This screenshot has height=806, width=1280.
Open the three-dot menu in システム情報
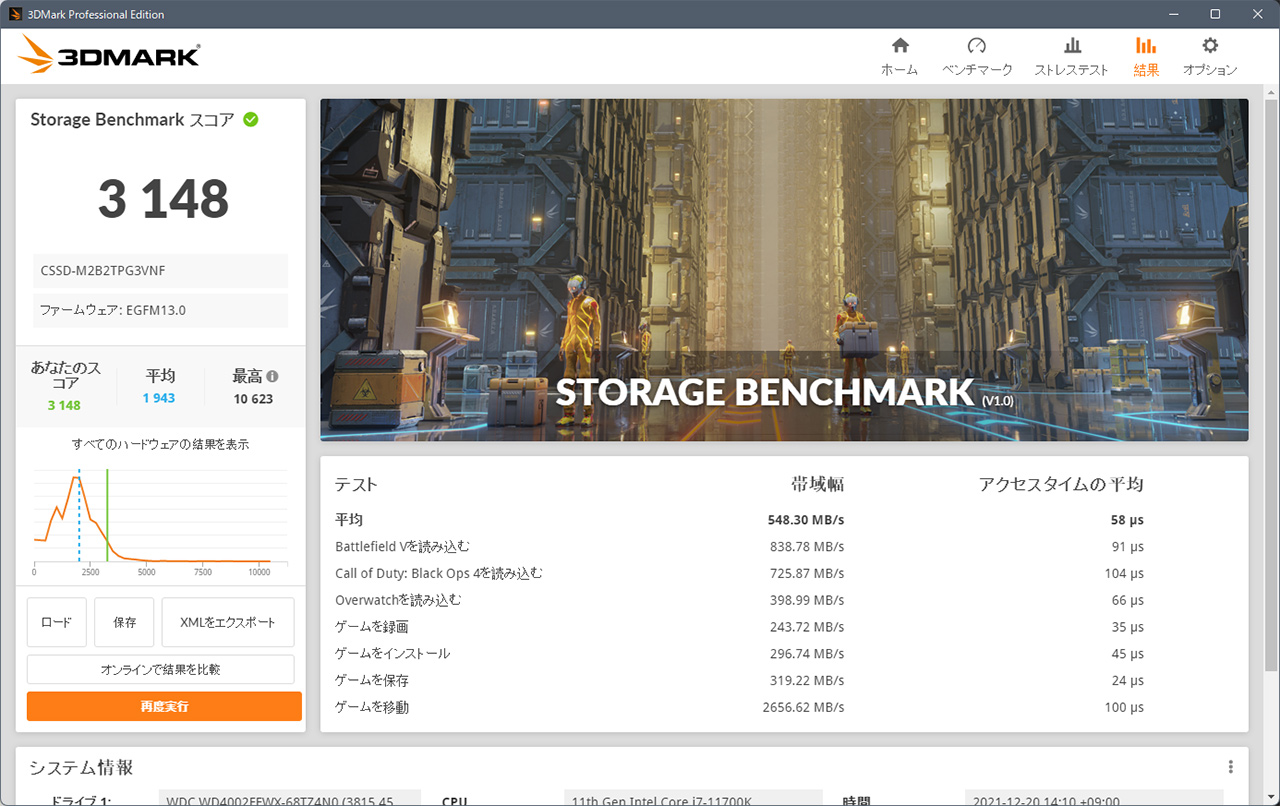(1231, 767)
